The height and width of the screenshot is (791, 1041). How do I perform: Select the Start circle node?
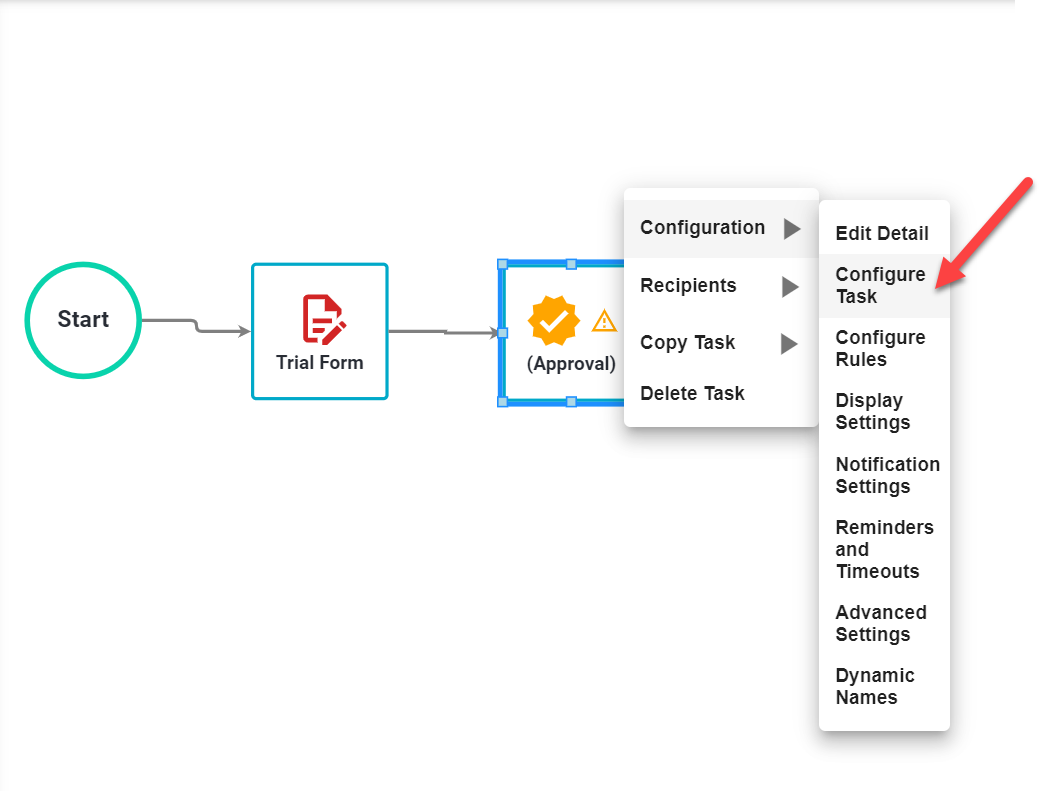coord(83,320)
